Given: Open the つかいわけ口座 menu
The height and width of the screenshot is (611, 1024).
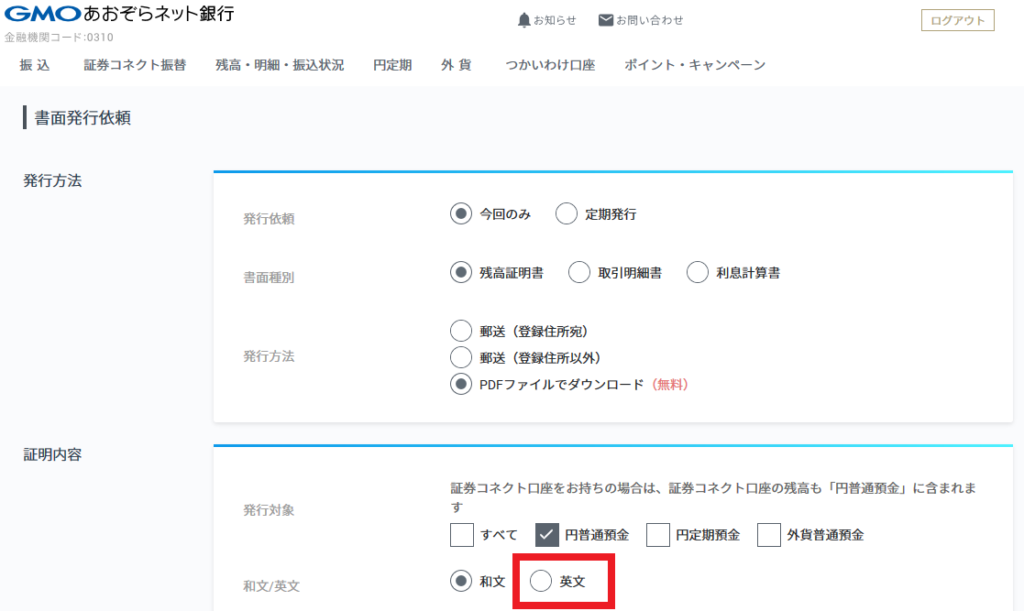Looking at the screenshot, I should click(550, 65).
